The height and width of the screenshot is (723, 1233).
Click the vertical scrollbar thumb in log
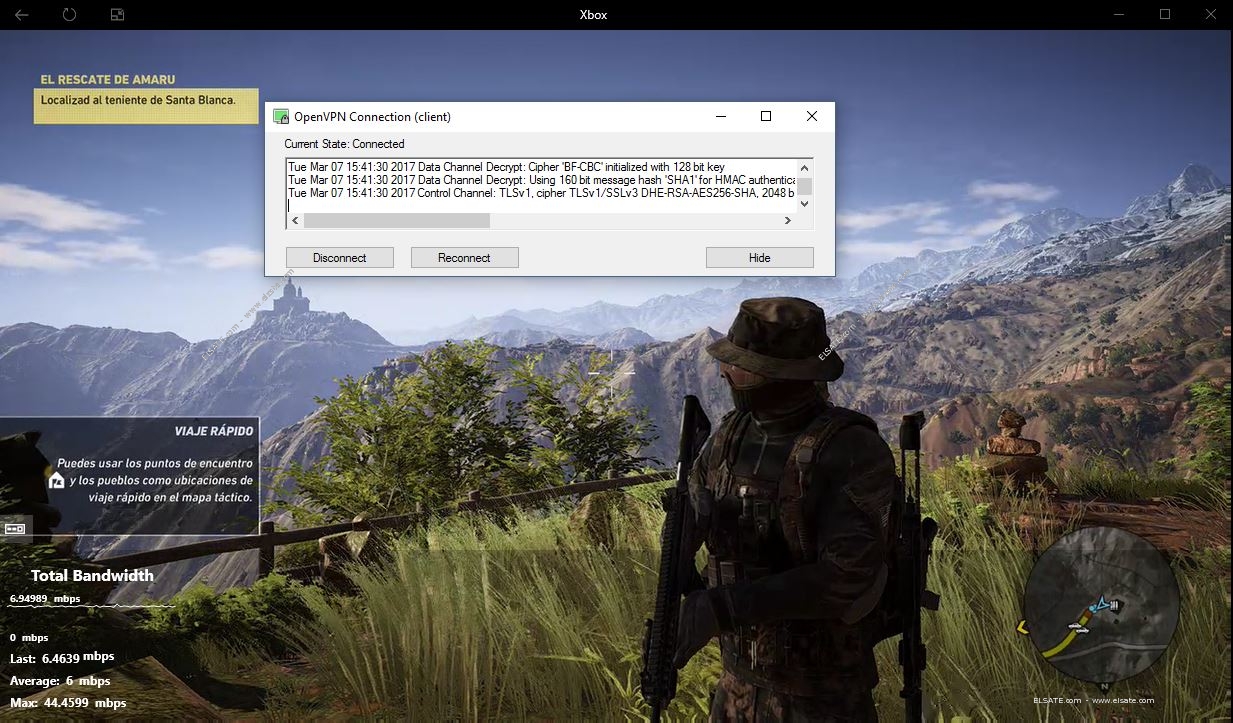805,186
